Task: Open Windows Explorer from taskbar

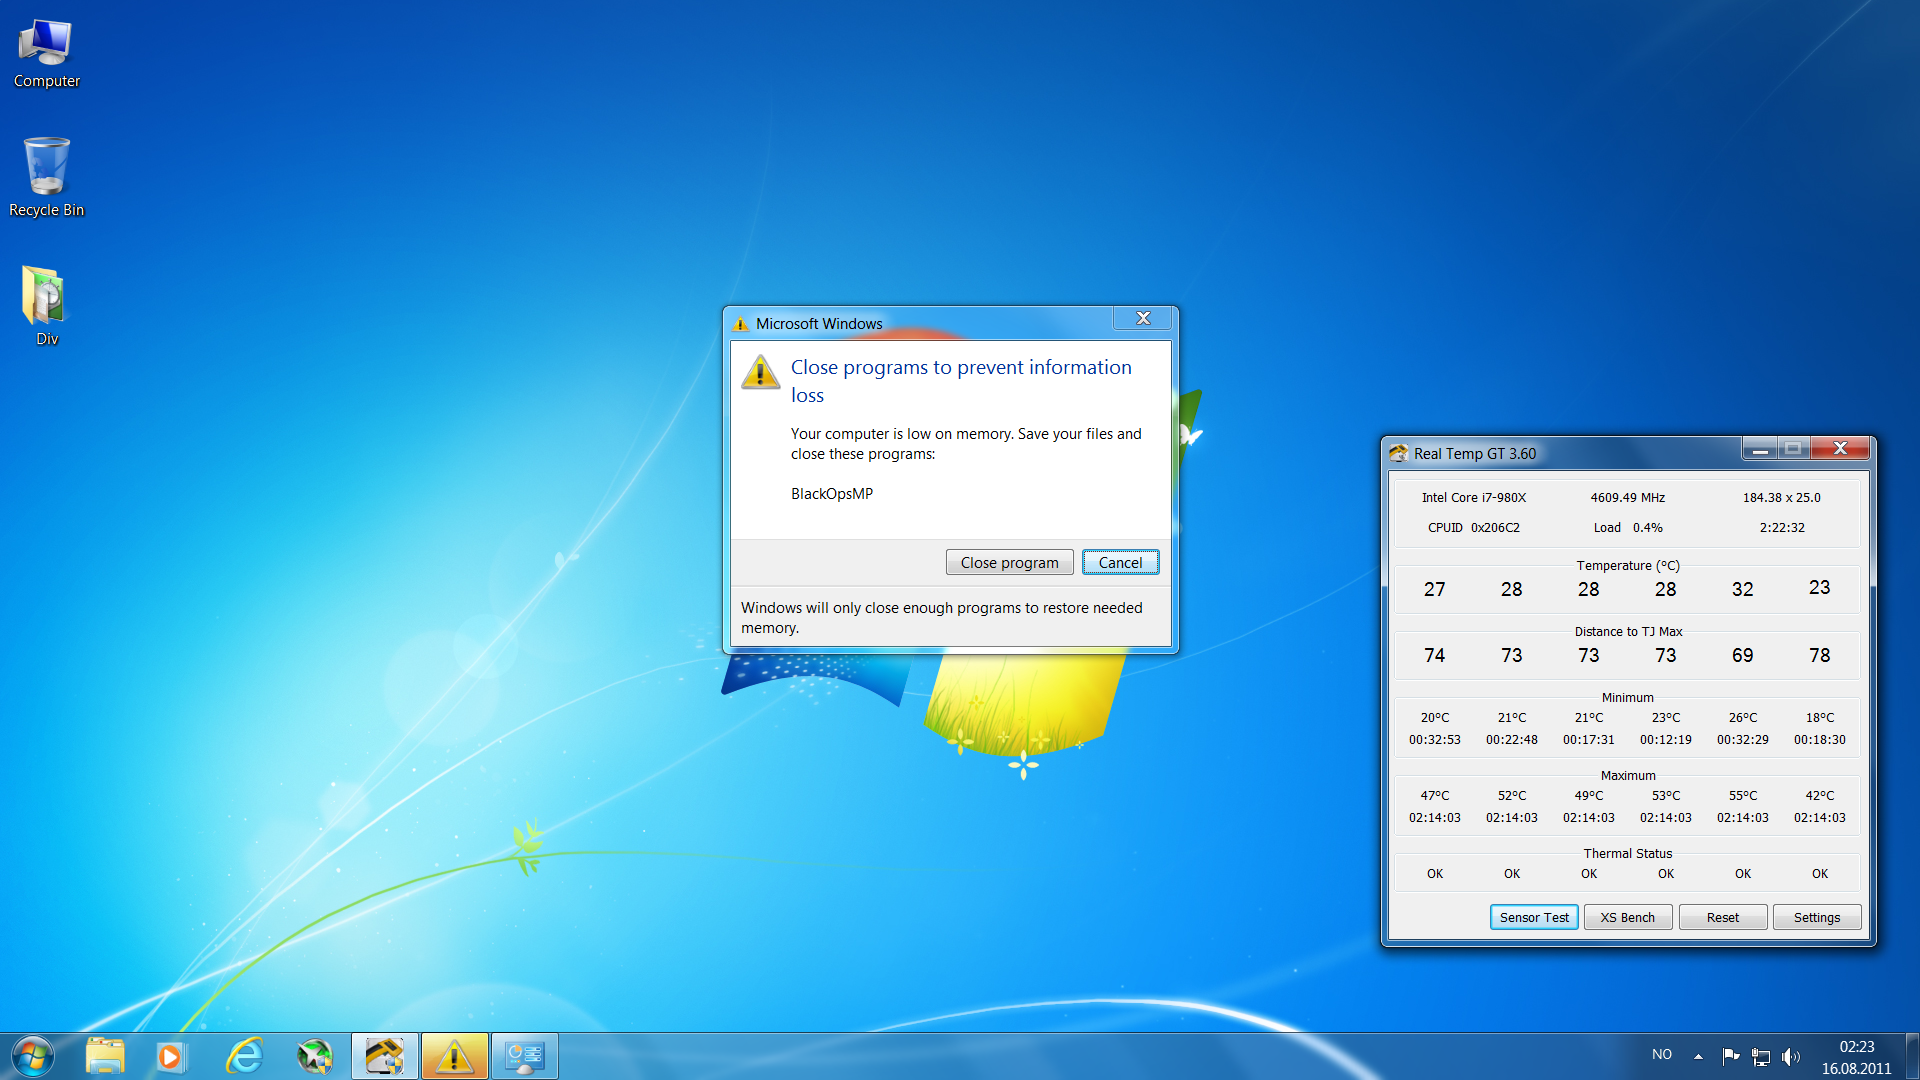Action: pyautogui.click(x=105, y=1056)
